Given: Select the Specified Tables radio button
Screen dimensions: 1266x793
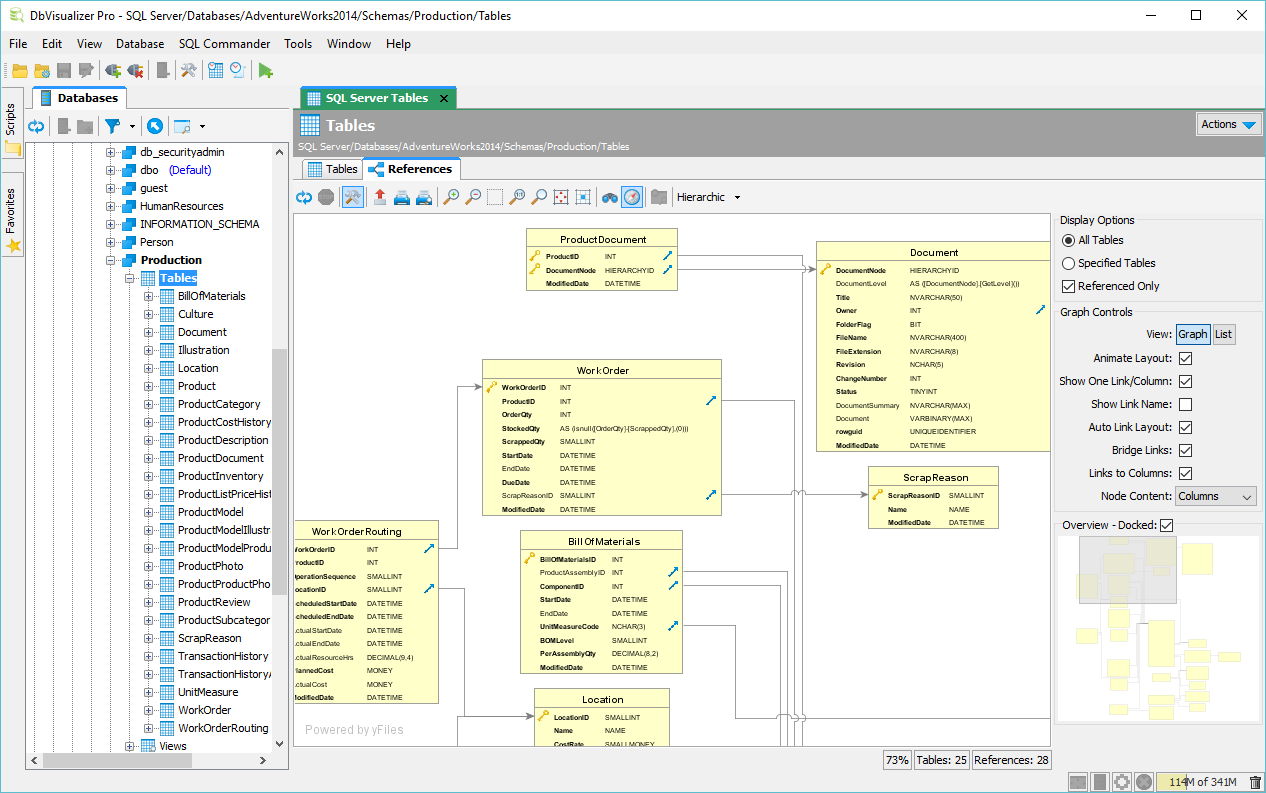Looking at the screenshot, I should [1069, 263].
